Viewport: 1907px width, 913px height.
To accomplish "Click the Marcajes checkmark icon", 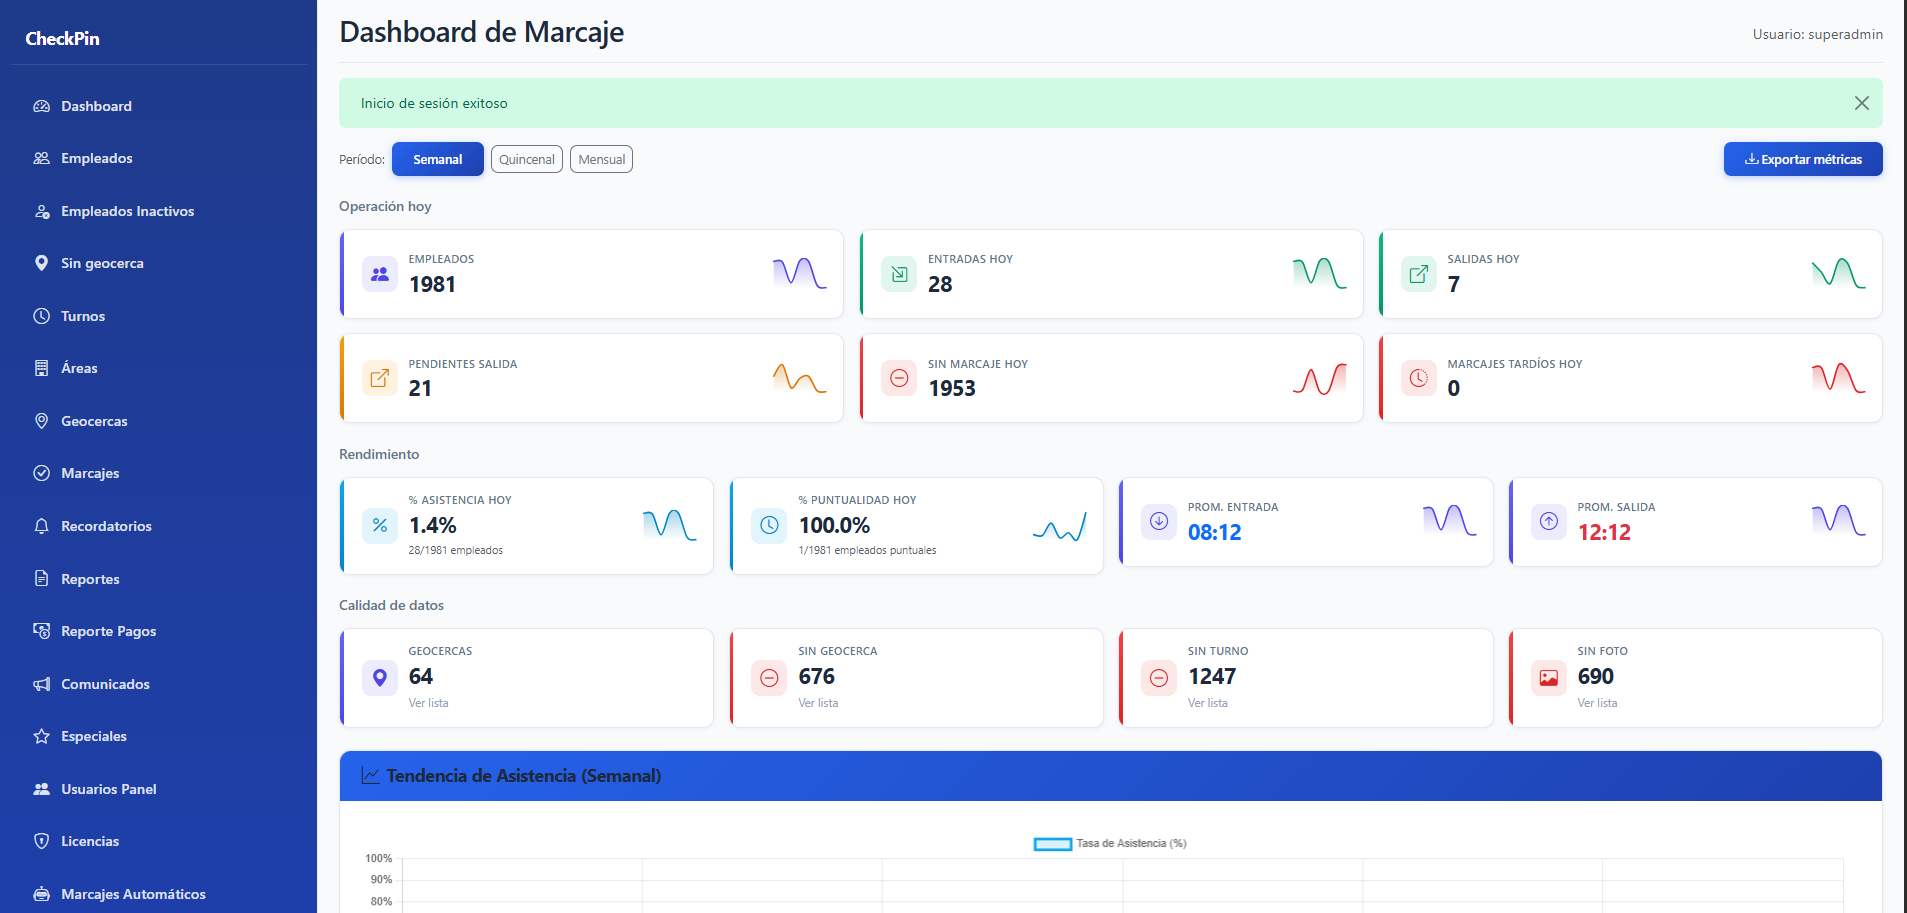I will (x=41, y=473).
